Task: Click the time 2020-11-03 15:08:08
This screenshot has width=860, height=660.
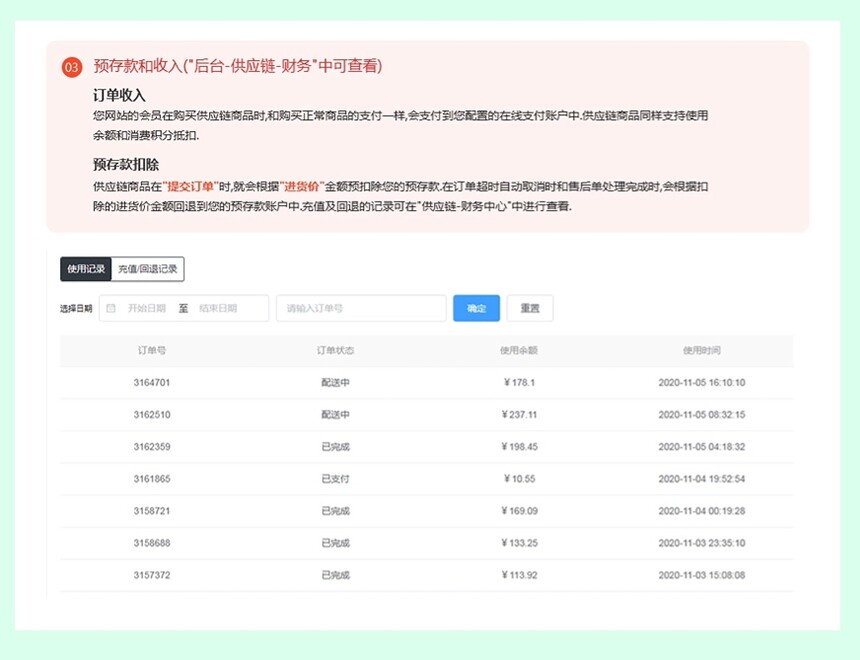Action: point(702,575)
